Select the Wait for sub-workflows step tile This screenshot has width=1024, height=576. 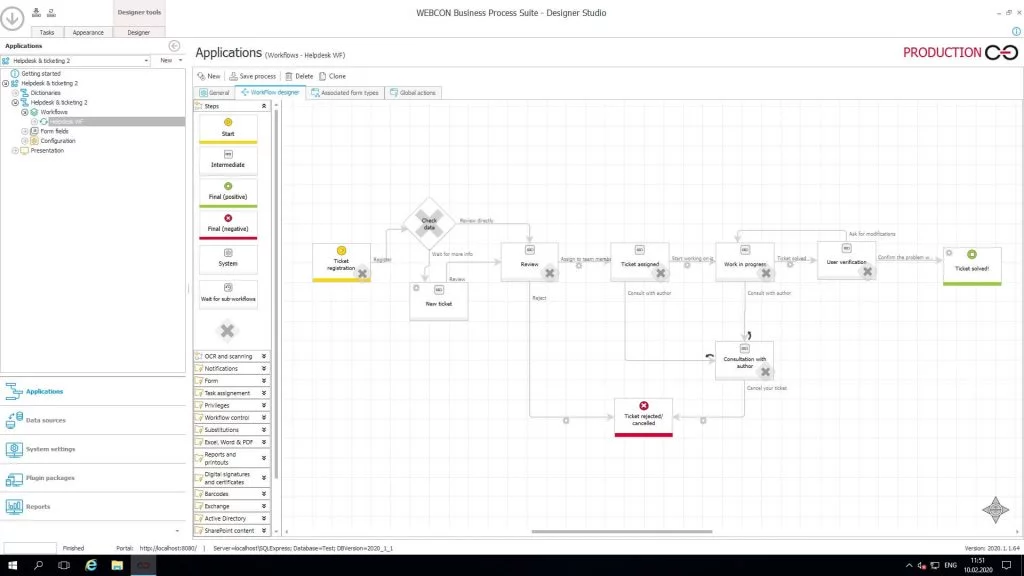pyautogui.click(x=228, y=293)
